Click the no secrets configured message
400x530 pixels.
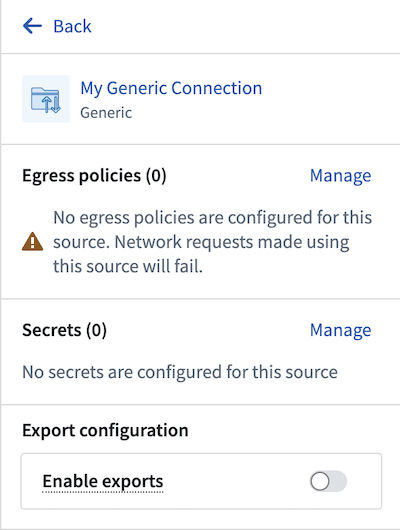(180, 372)
